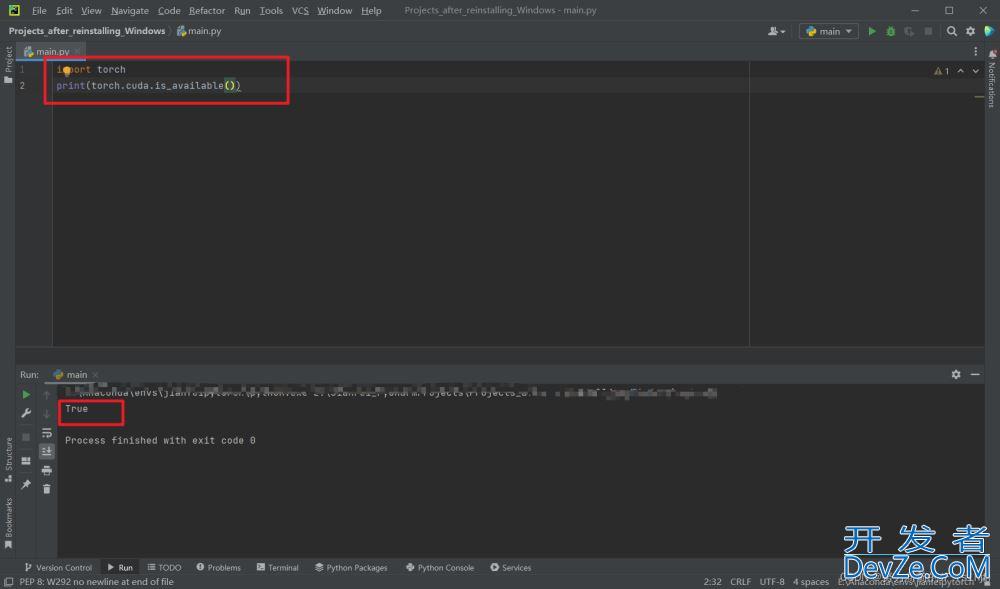Open Problems tool window
This screenshot has width=1000, height=589.
click(219, 567)
